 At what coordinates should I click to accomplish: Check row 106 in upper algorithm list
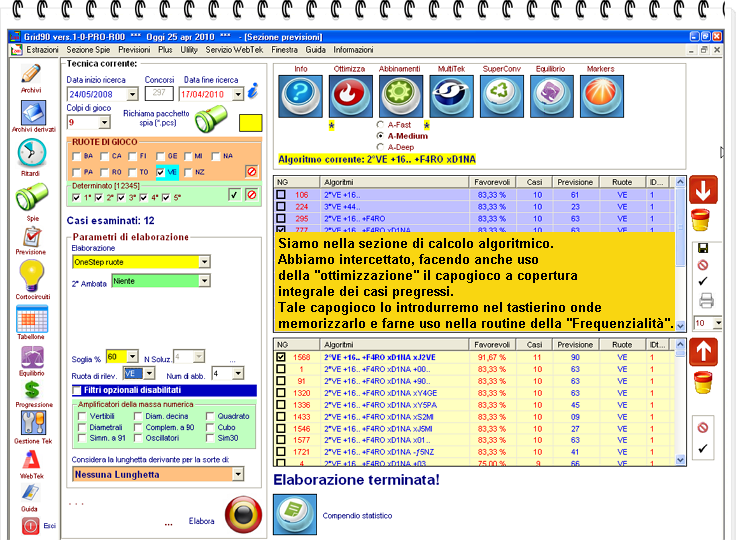click(x=281, y=194)
